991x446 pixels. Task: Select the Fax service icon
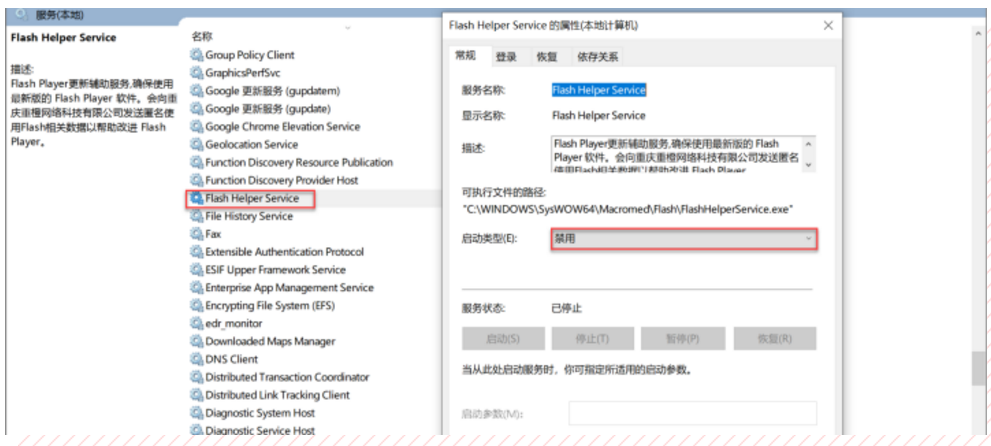(x=197, y=233)
